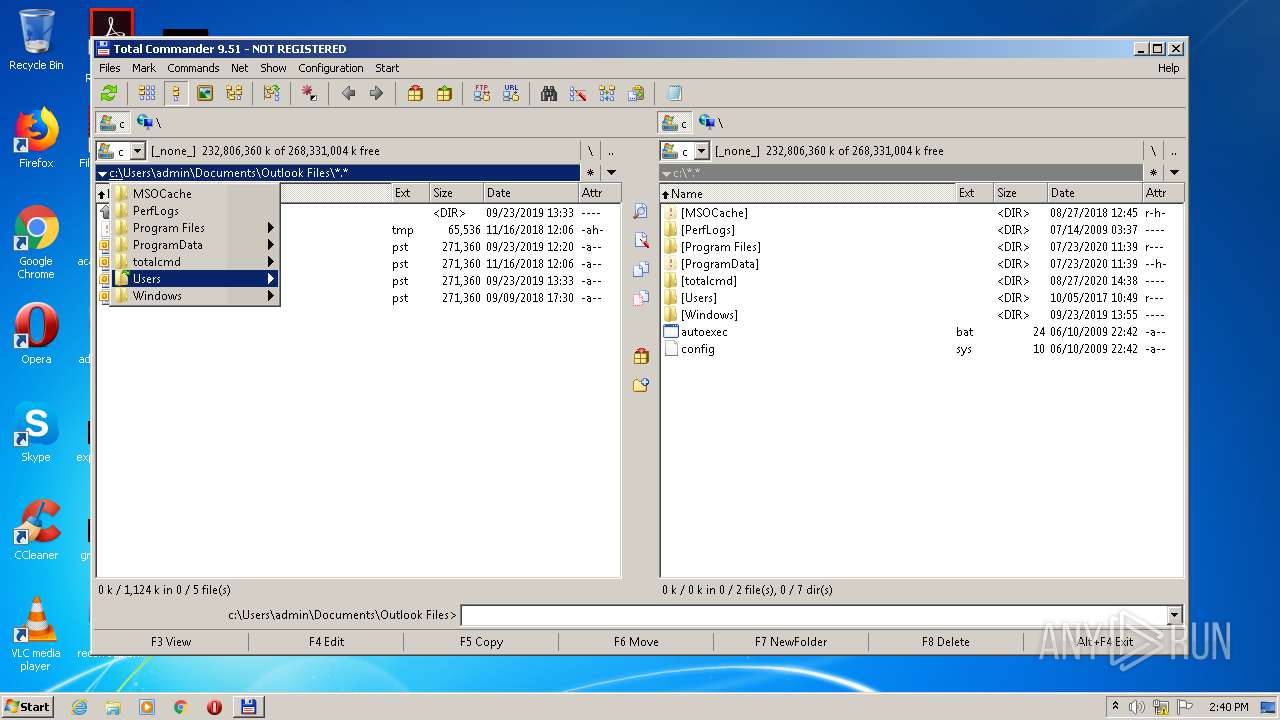Screen dimensions: 1280x720
Task: Click the New folder icon between panels
Action: pos(641,385)
